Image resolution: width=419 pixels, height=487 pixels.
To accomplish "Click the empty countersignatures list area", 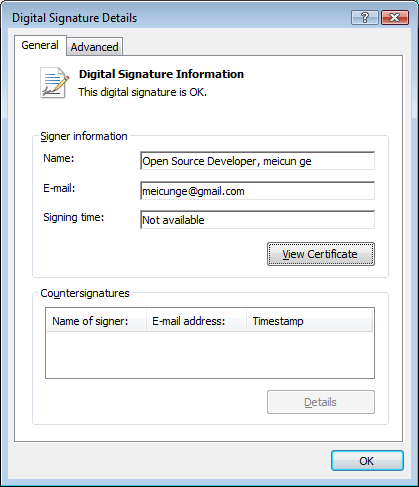I will 210,355.
